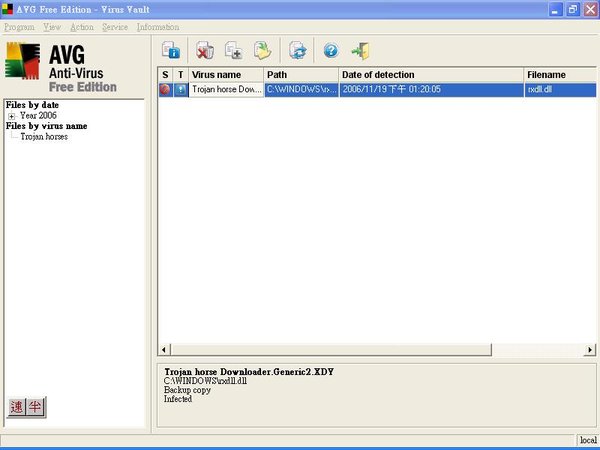The width and height of the screenshot is (600, 450).
Task: Sort by Date of detection header
Action: click(431, 75)
